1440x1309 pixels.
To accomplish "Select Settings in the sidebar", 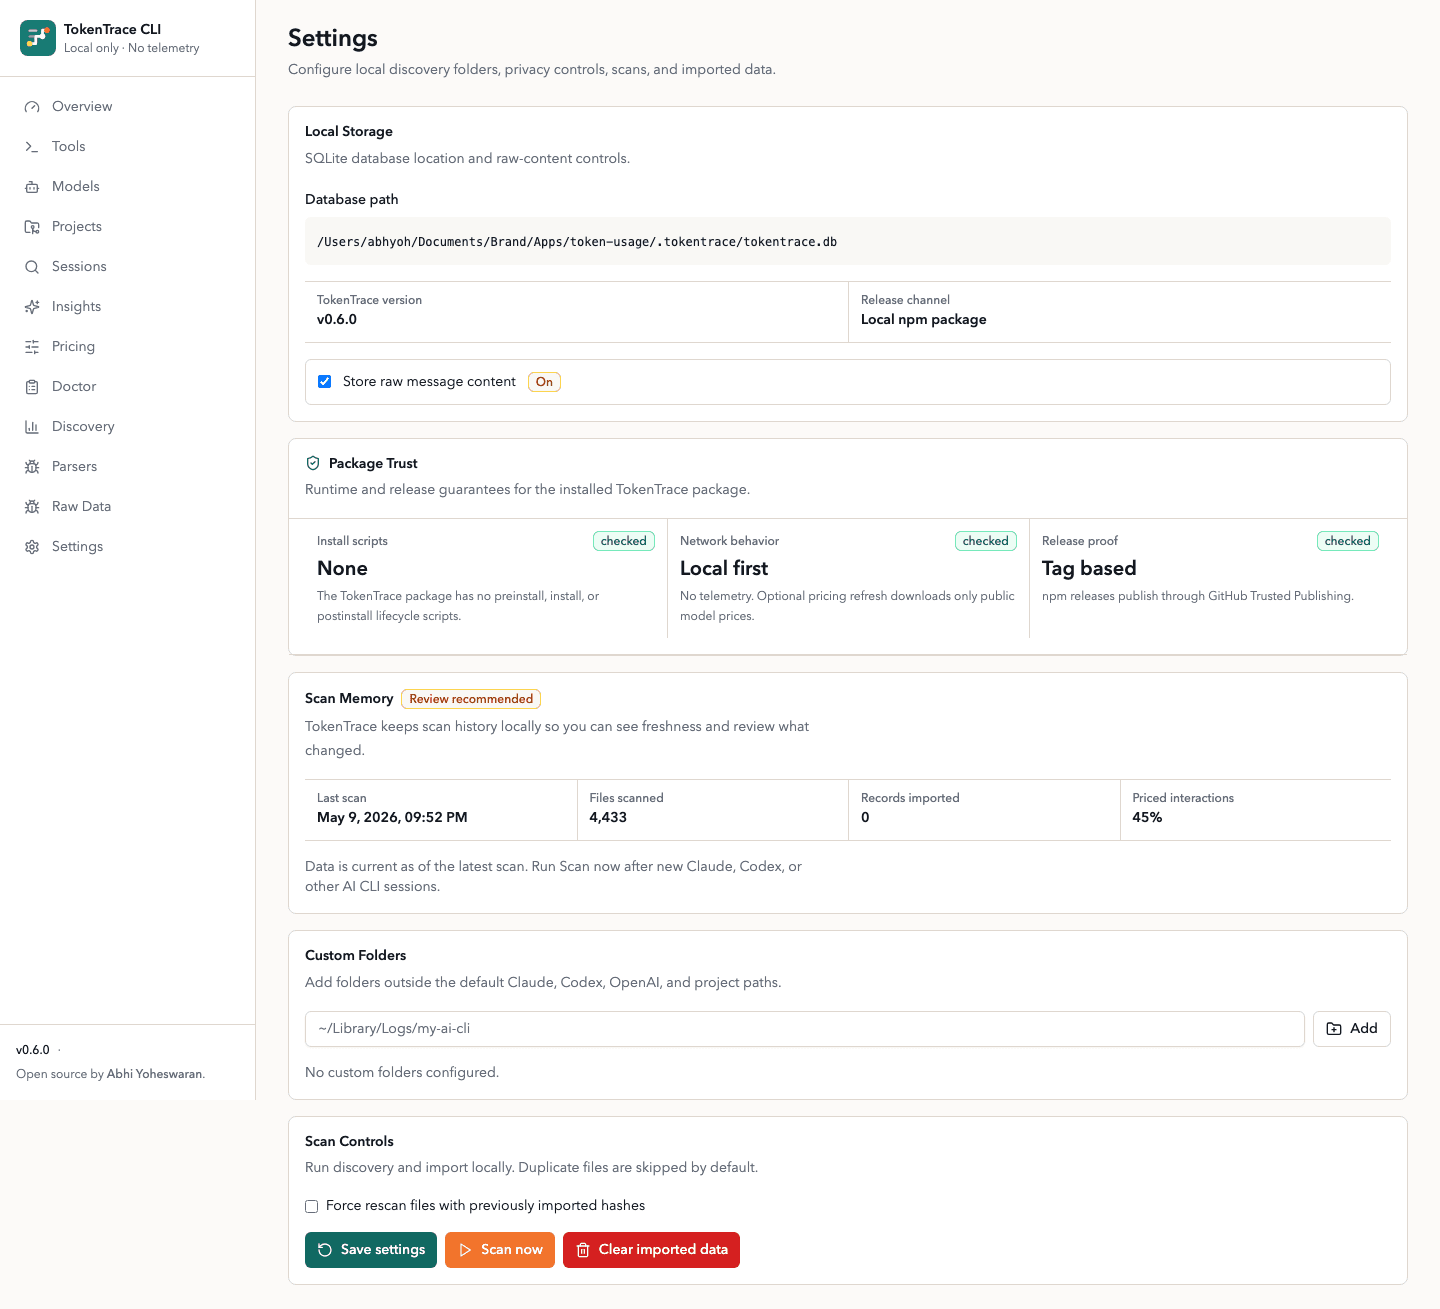I will tap(128, 547).
